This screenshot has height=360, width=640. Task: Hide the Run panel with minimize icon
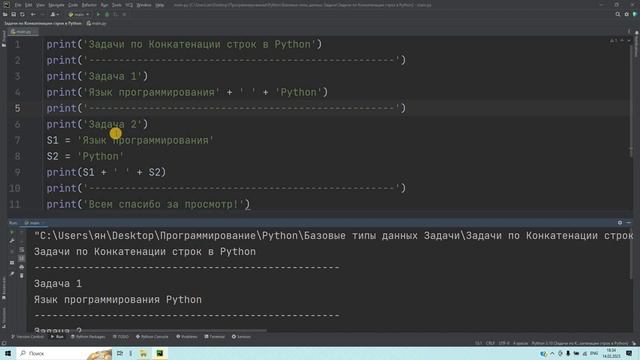tap(629, 223)
